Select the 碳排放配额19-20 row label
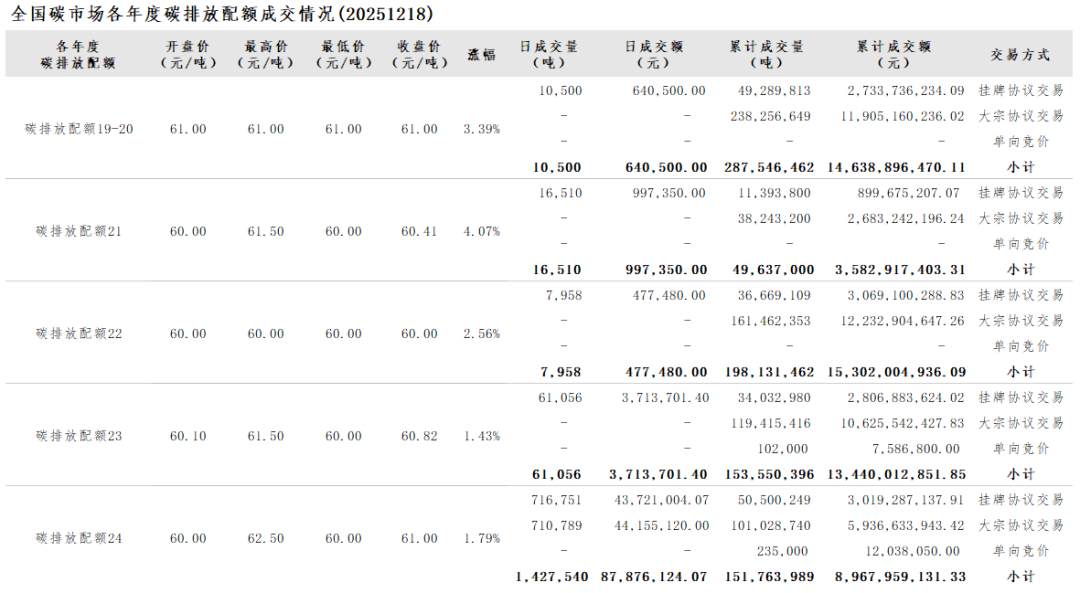The width and height of the screenshot is (1080, 593). pos(79,129)
